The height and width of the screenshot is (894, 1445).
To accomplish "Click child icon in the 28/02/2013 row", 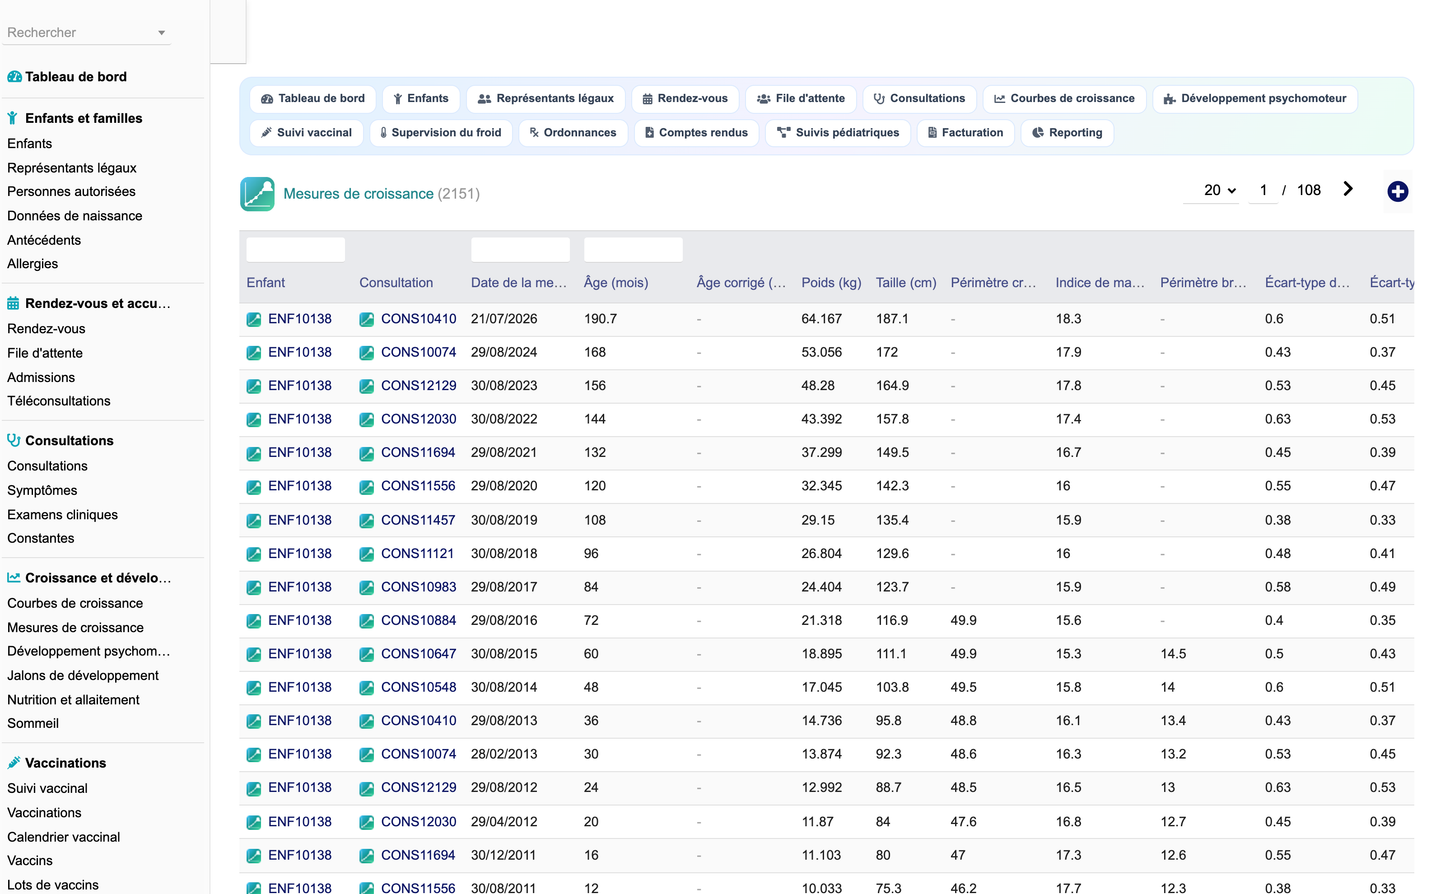I will pos(254,755).
